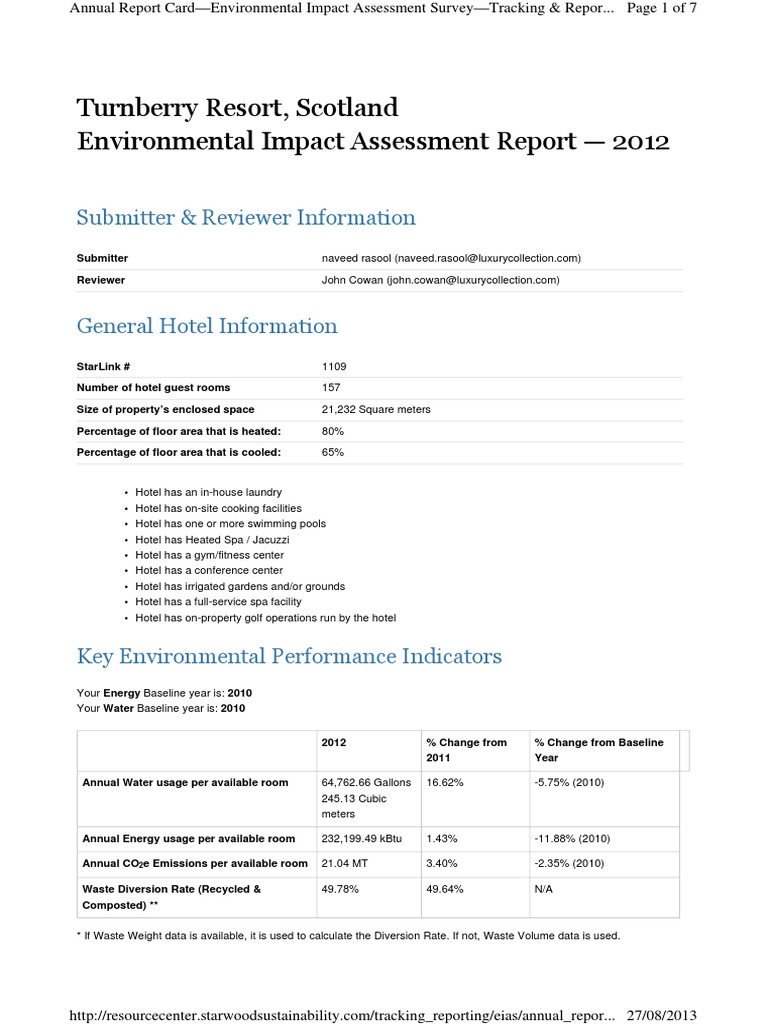Select the reviewer entry John Cowan
768x1024 pixels.
click(440, 280)
